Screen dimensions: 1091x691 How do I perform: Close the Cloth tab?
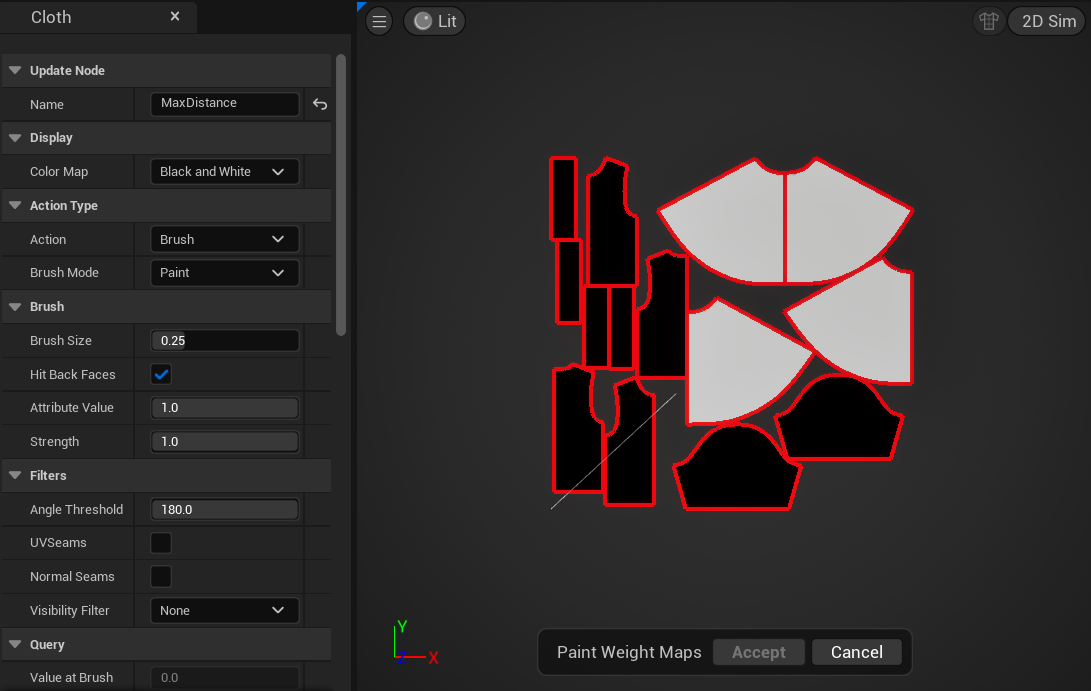click(x=175, y=17)
